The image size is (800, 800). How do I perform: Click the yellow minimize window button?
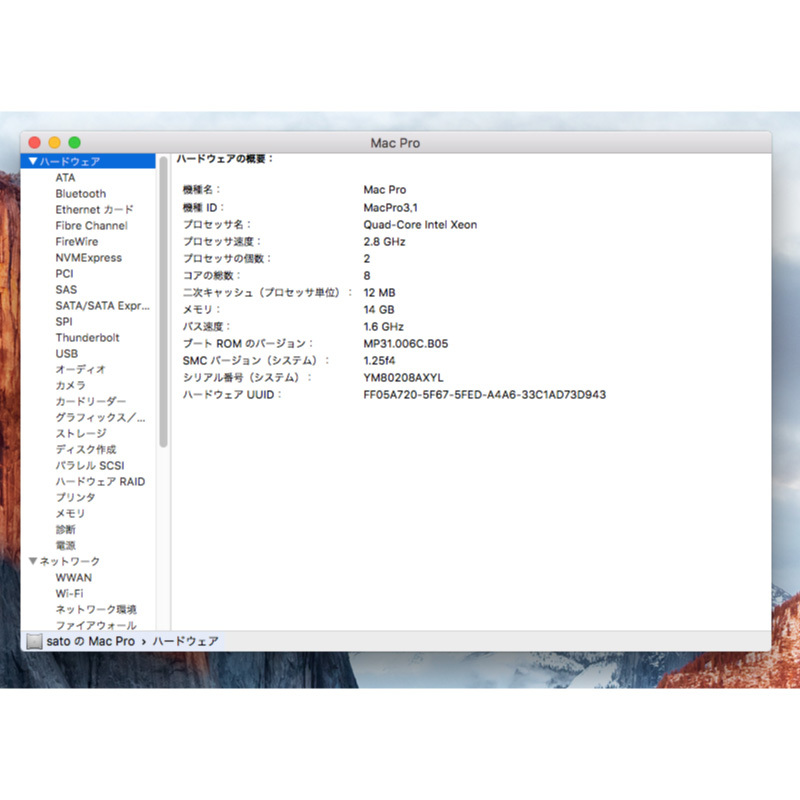54,143
